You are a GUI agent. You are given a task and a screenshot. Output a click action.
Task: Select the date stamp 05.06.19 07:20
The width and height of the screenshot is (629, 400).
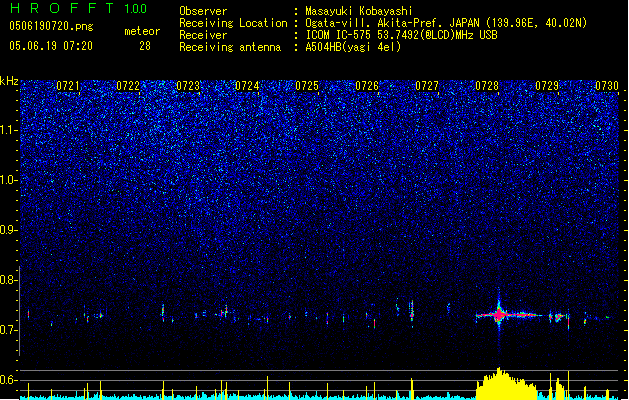[x=51, y=46]
